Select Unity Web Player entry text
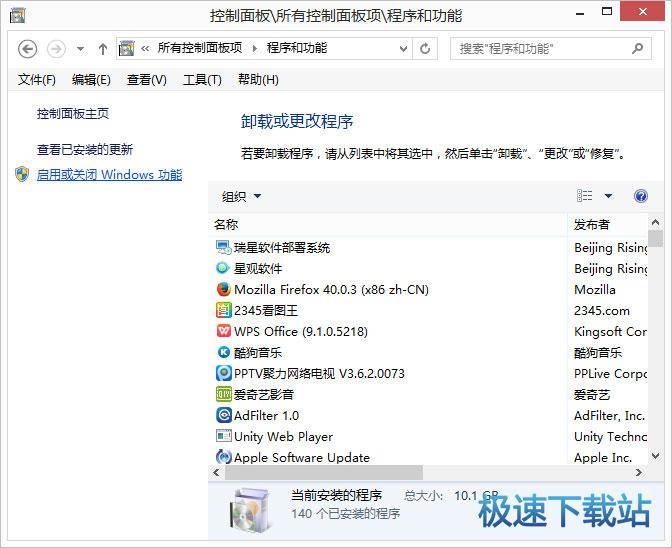This screenshot has width=672, height=548. coord(283,437)
